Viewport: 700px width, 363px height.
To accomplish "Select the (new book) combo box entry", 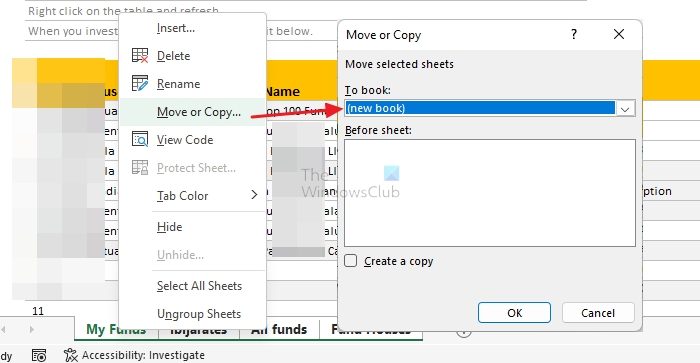I will coord(480,108).
